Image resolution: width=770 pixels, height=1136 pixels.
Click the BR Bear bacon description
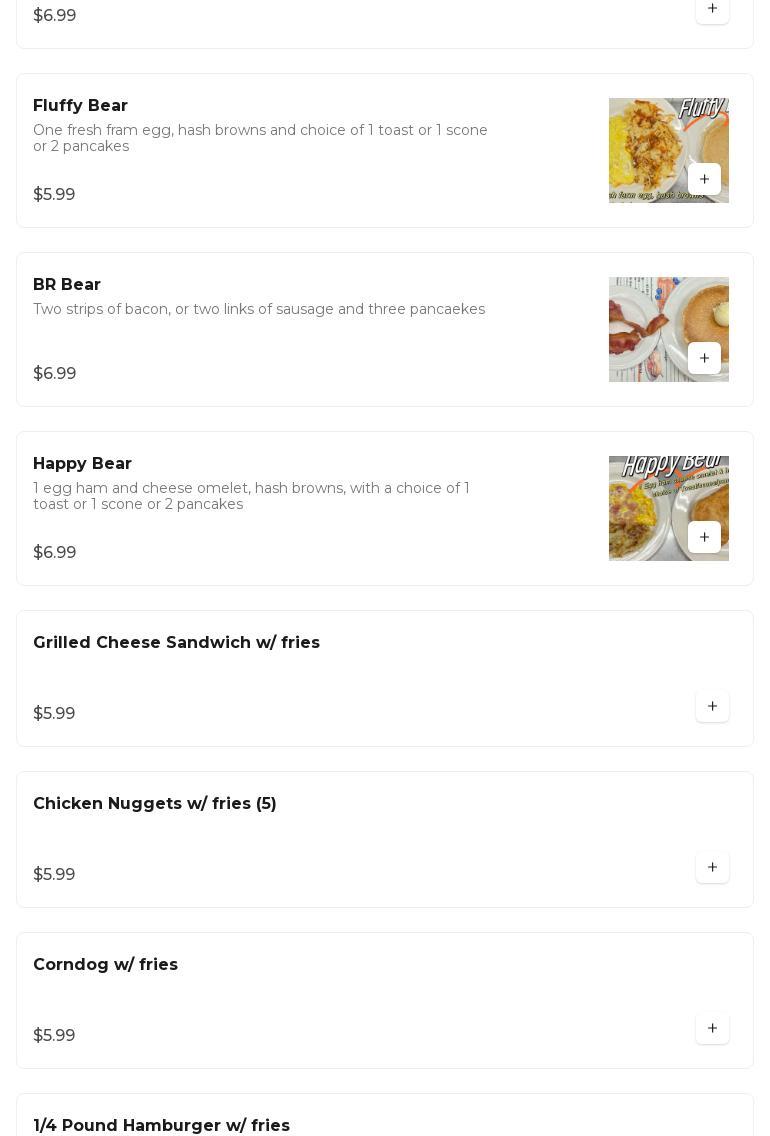(259, 309)
